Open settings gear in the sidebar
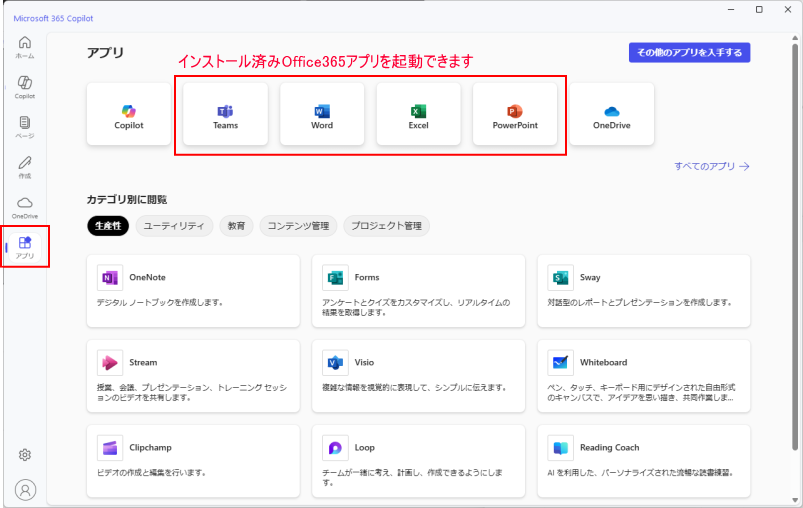The width and height of the screenshot is (803, 508). [x=25, y=455]
